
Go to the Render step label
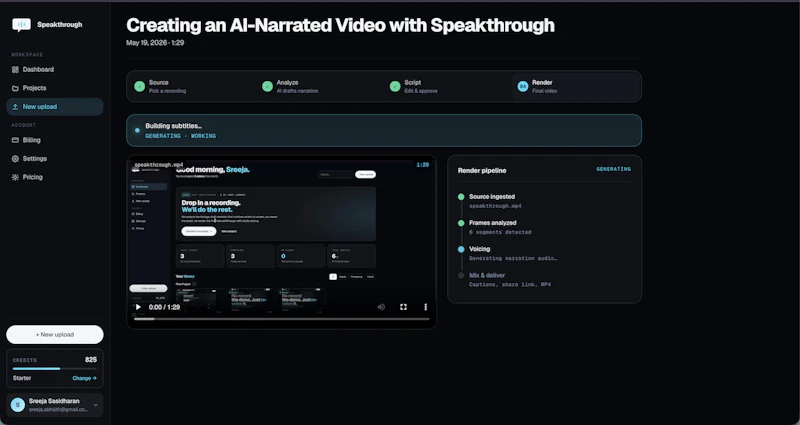[542, 82]
